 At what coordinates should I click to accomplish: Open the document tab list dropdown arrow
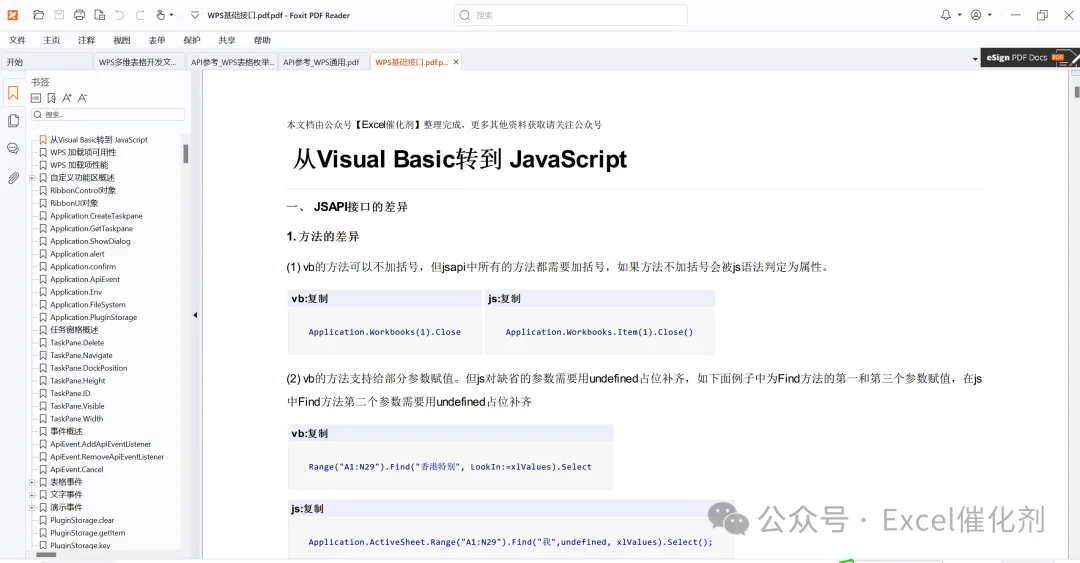click(975, 59)
